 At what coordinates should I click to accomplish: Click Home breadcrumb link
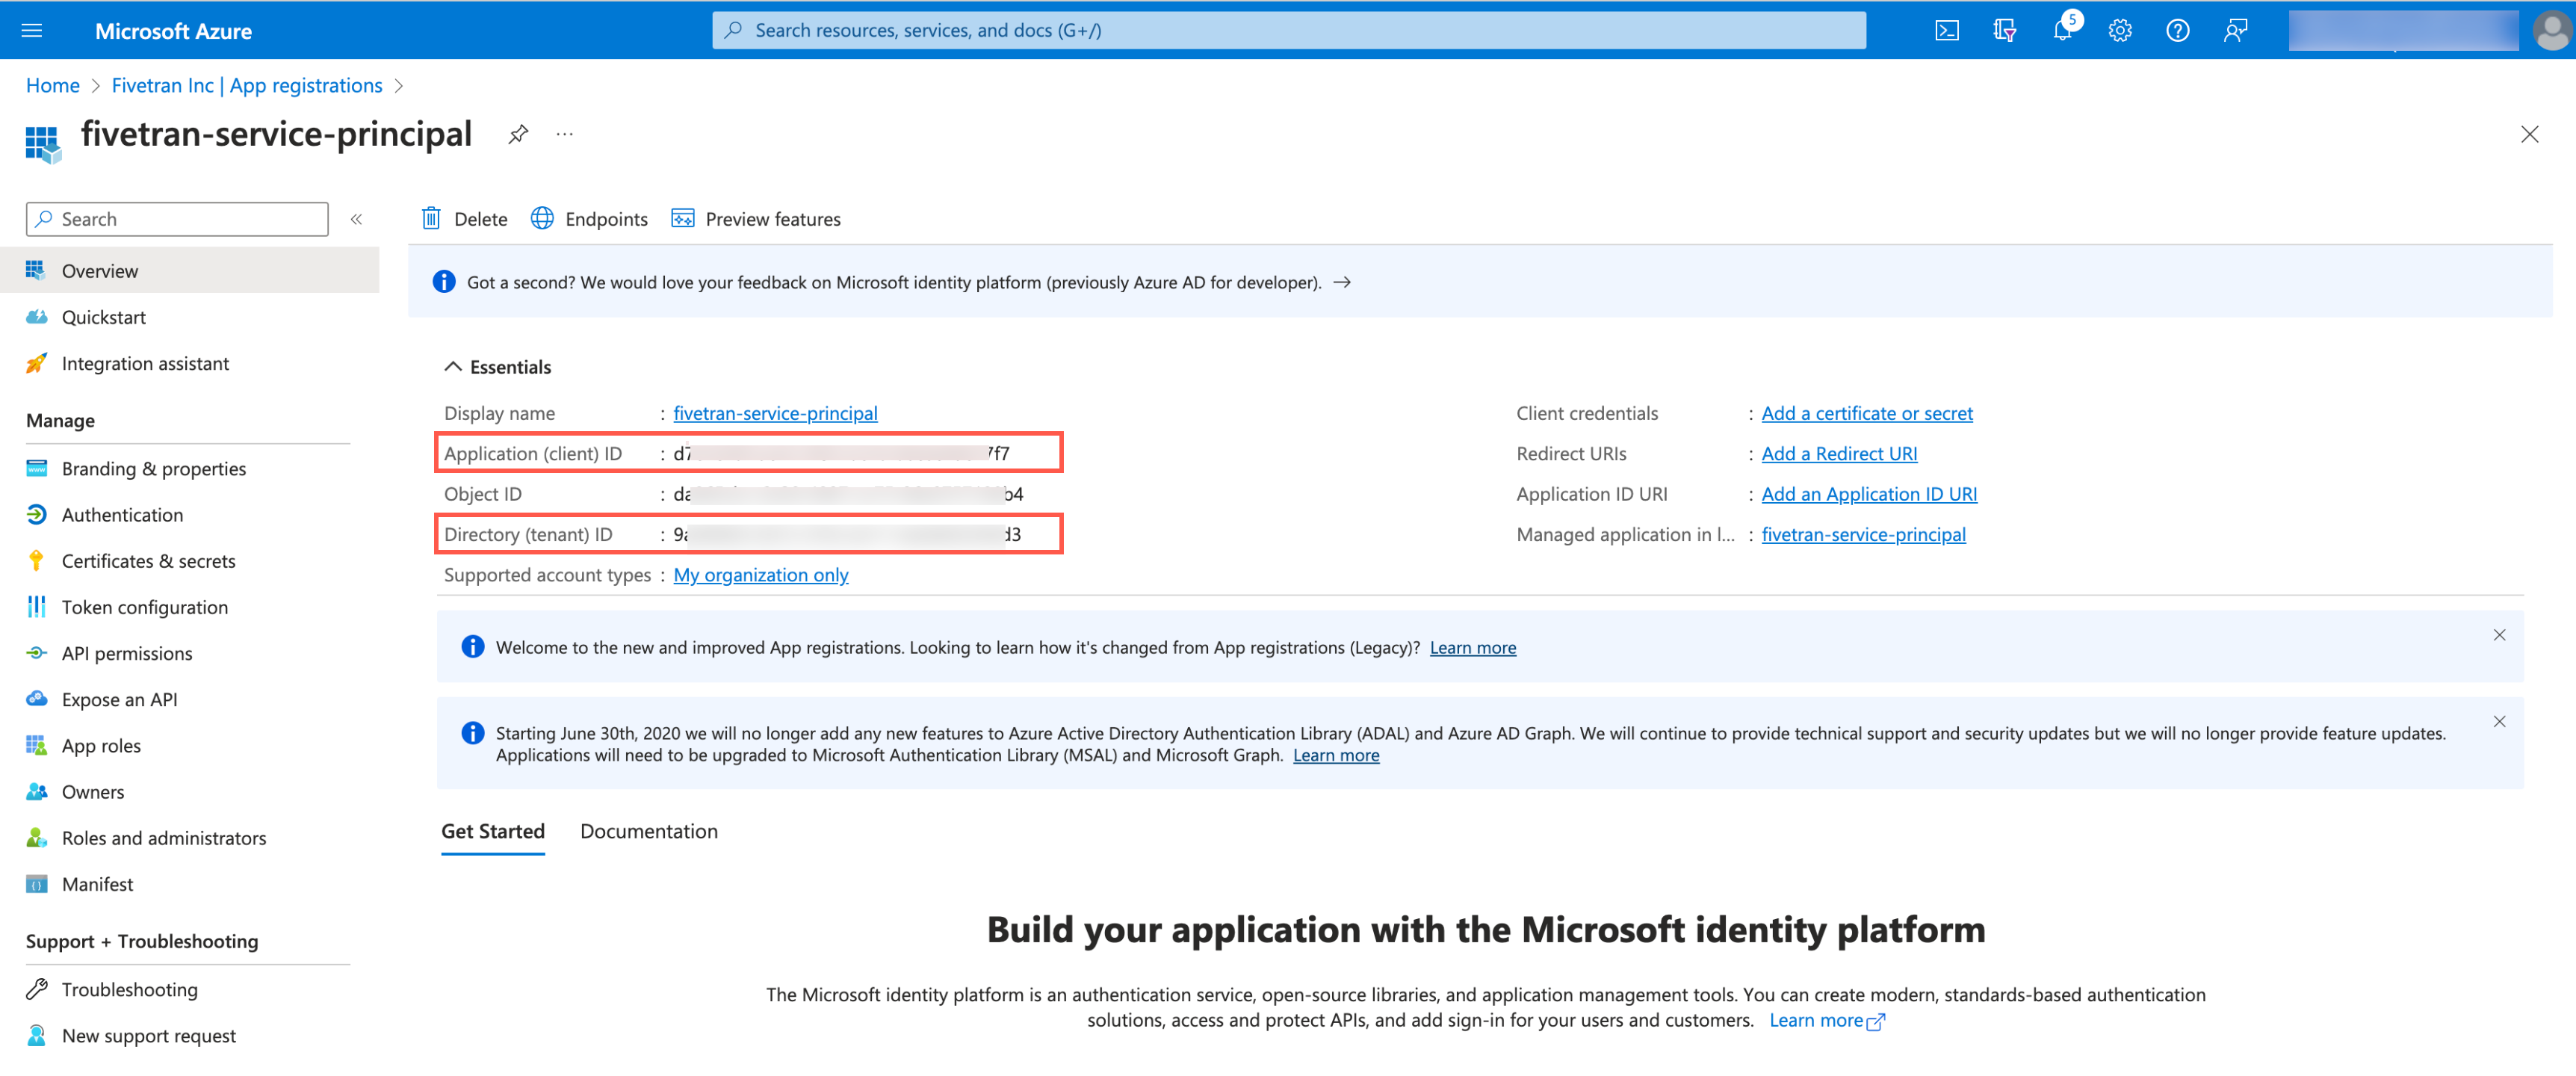(x=53, y=86)
